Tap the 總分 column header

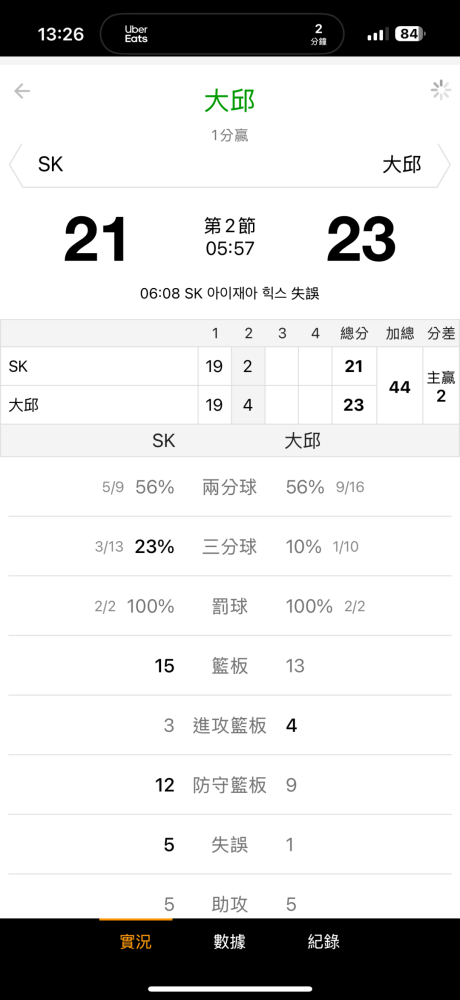pyautogui.click(x=354, y=334)
